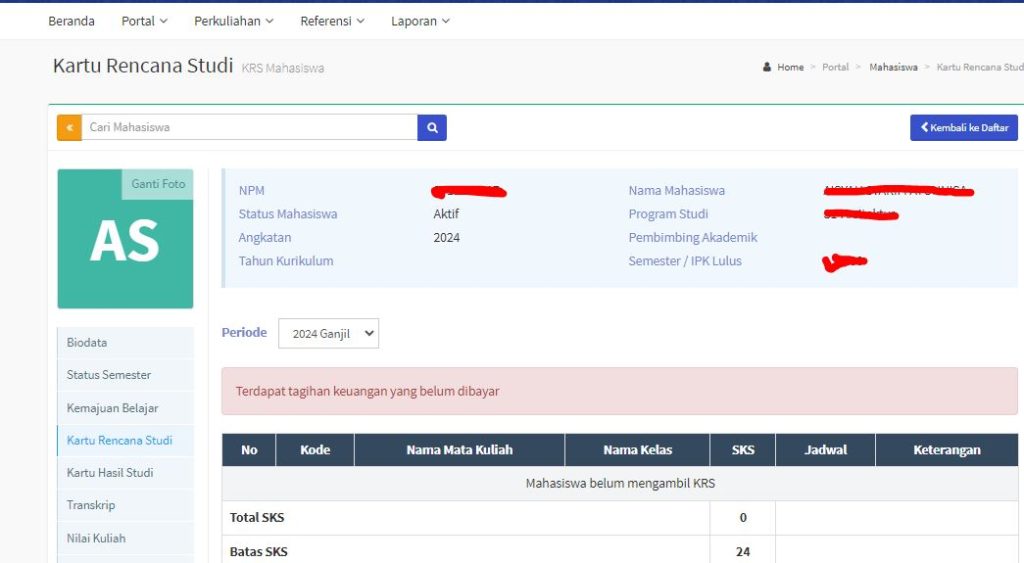Viewport: 1024px width, 563px height.
Task: Go to Beranda in navigation bar
Action: point(72,21)
